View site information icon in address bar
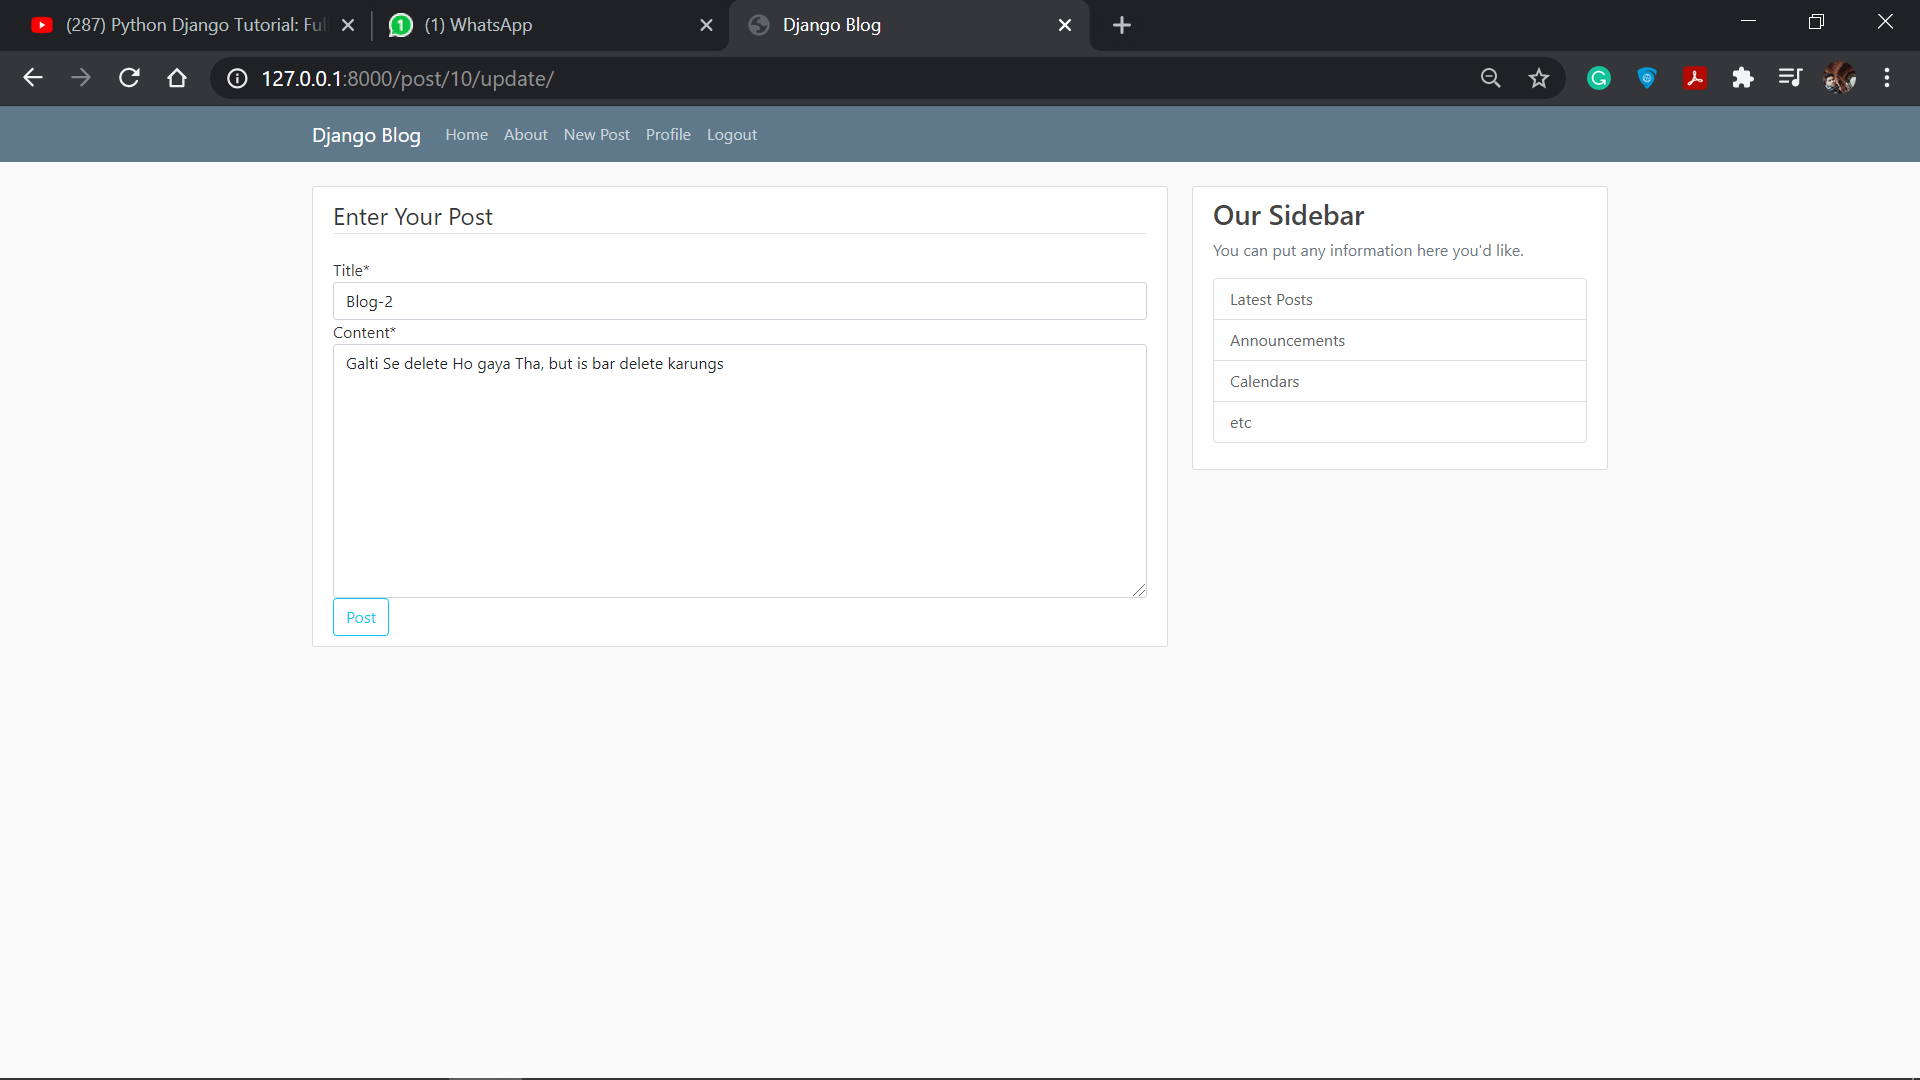This screenshot has height=1080, width=1920. point(237,79)
